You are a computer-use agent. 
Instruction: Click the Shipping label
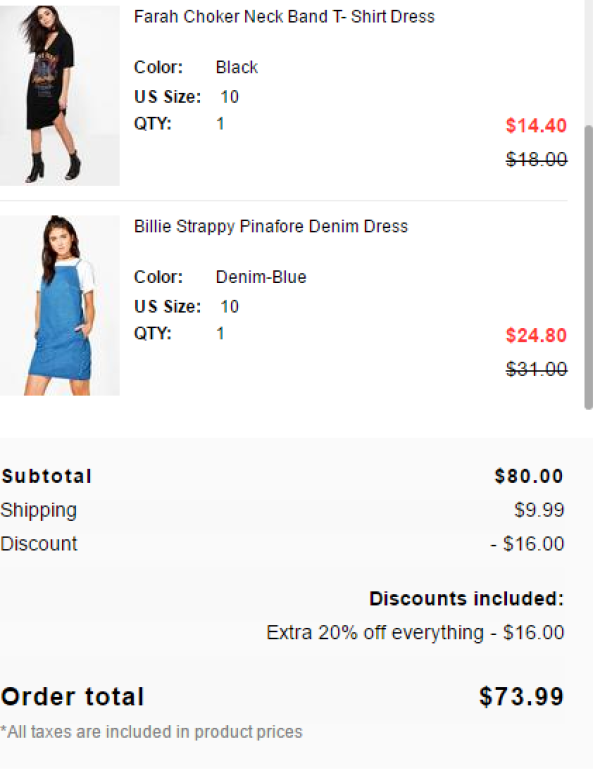click(x=39, y=510)
